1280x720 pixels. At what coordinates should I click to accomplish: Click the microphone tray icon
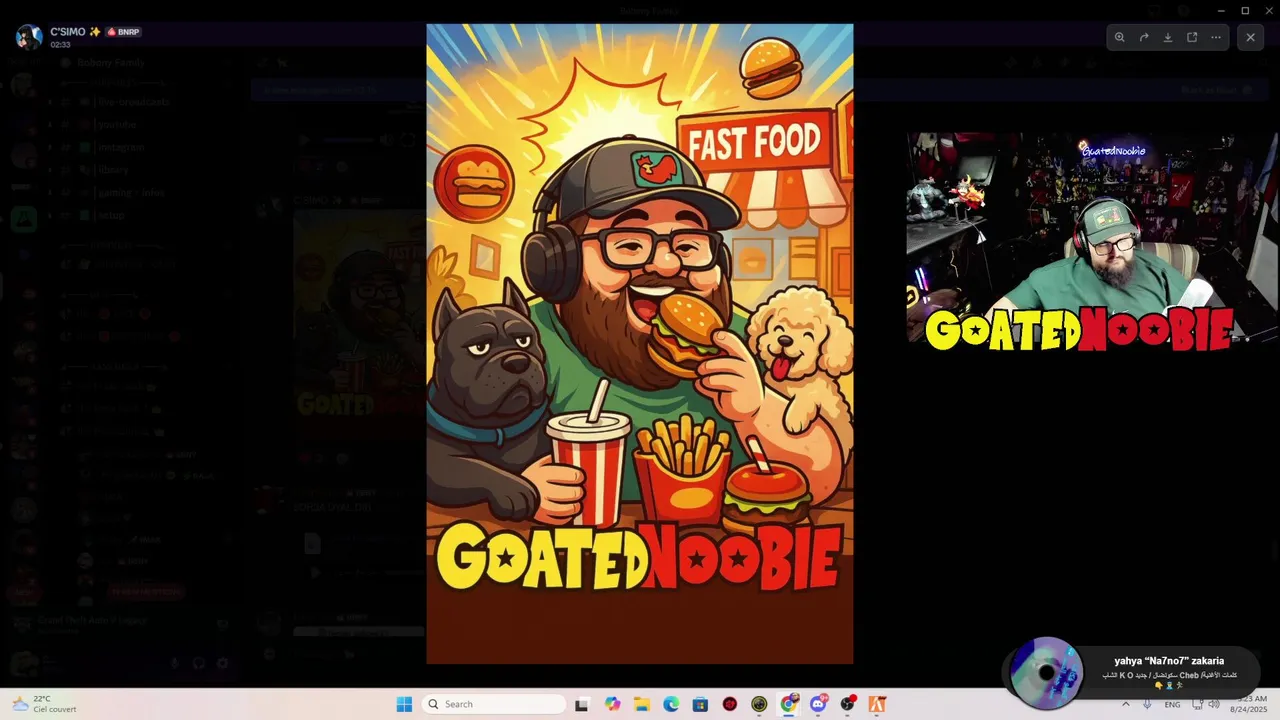pos(1147,704)
